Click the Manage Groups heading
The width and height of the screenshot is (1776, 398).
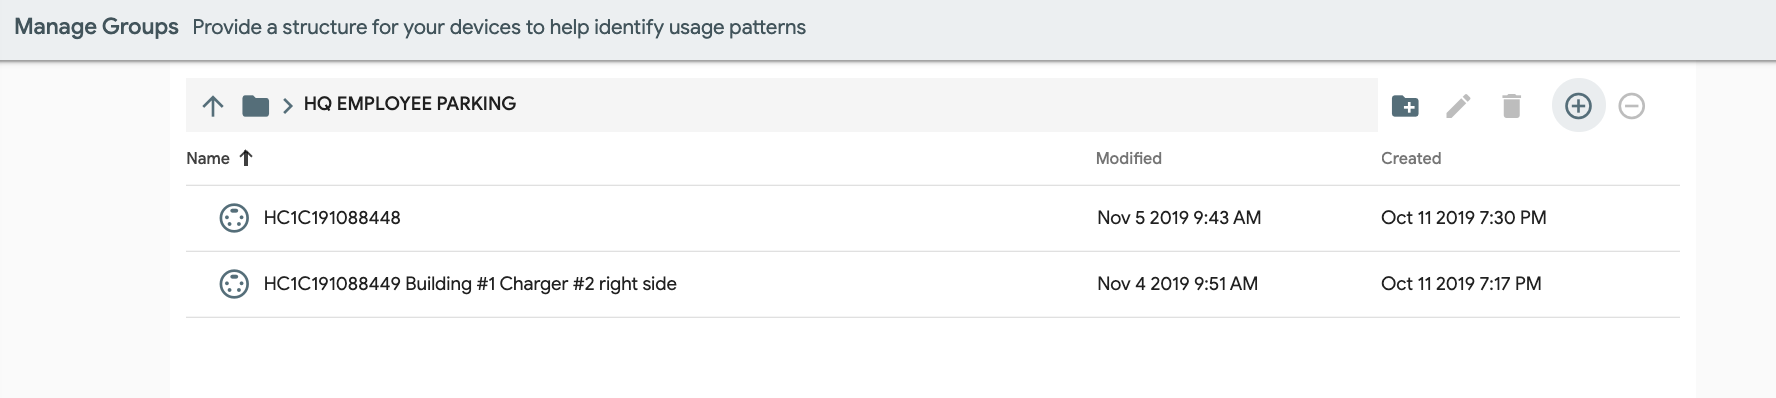point(96,27)
